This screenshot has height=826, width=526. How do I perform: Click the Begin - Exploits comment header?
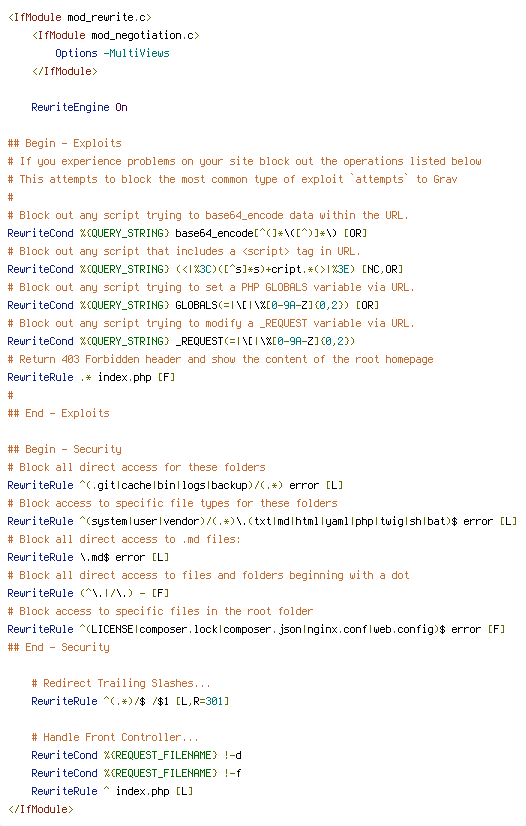coord(64,143)
